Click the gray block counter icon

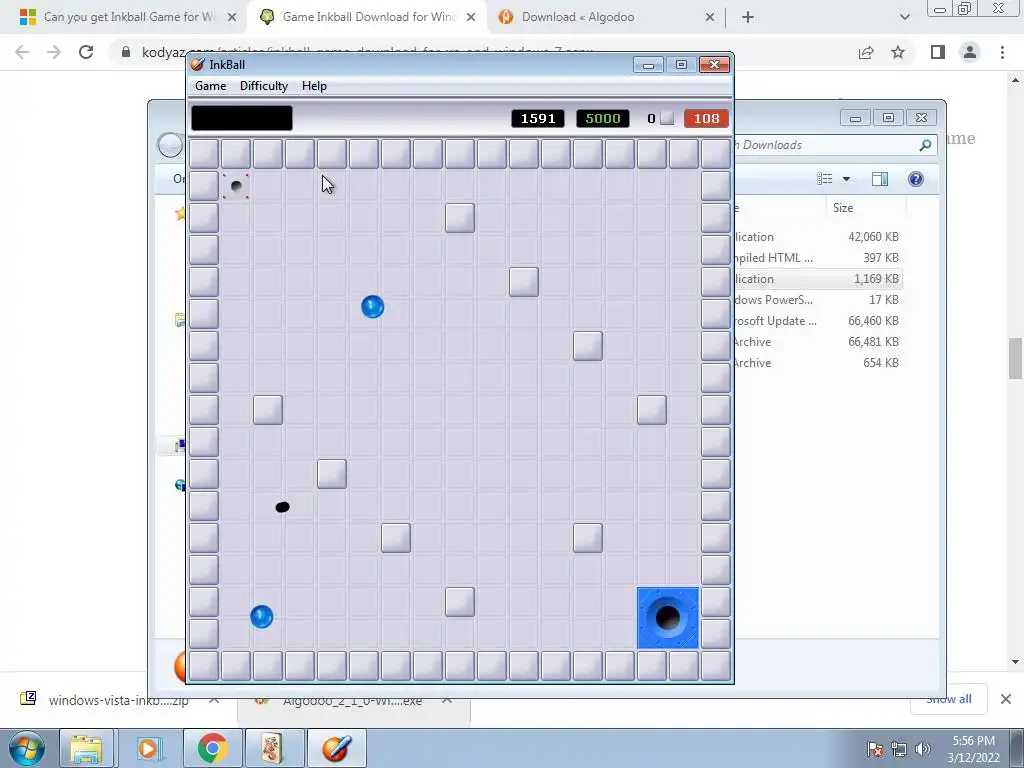click(x=667, y=118)
